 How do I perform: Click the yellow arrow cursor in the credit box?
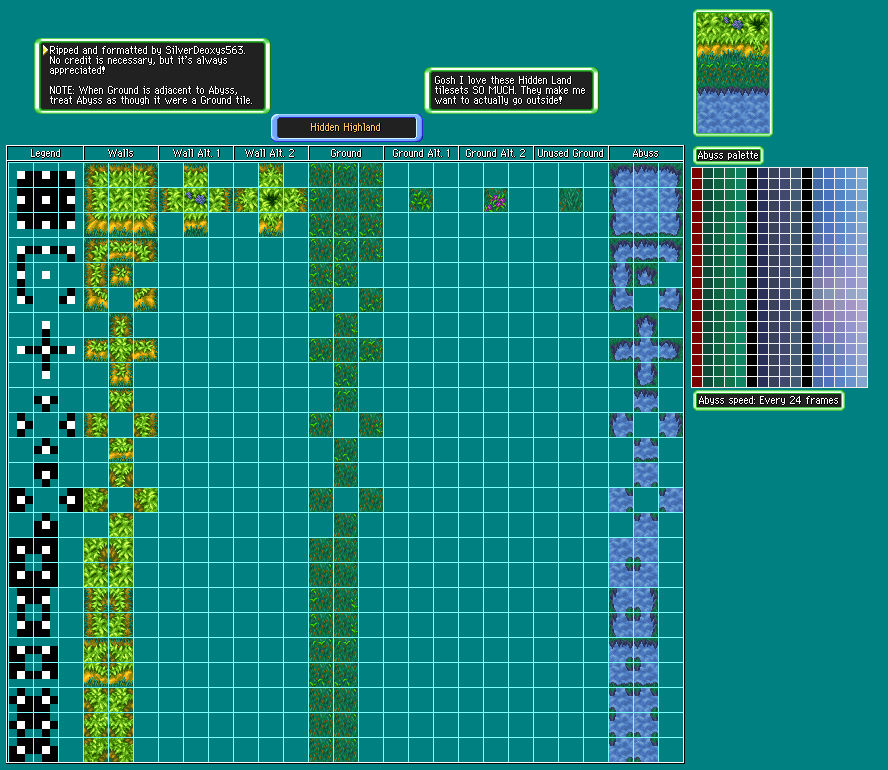click(x=45, y=50)
